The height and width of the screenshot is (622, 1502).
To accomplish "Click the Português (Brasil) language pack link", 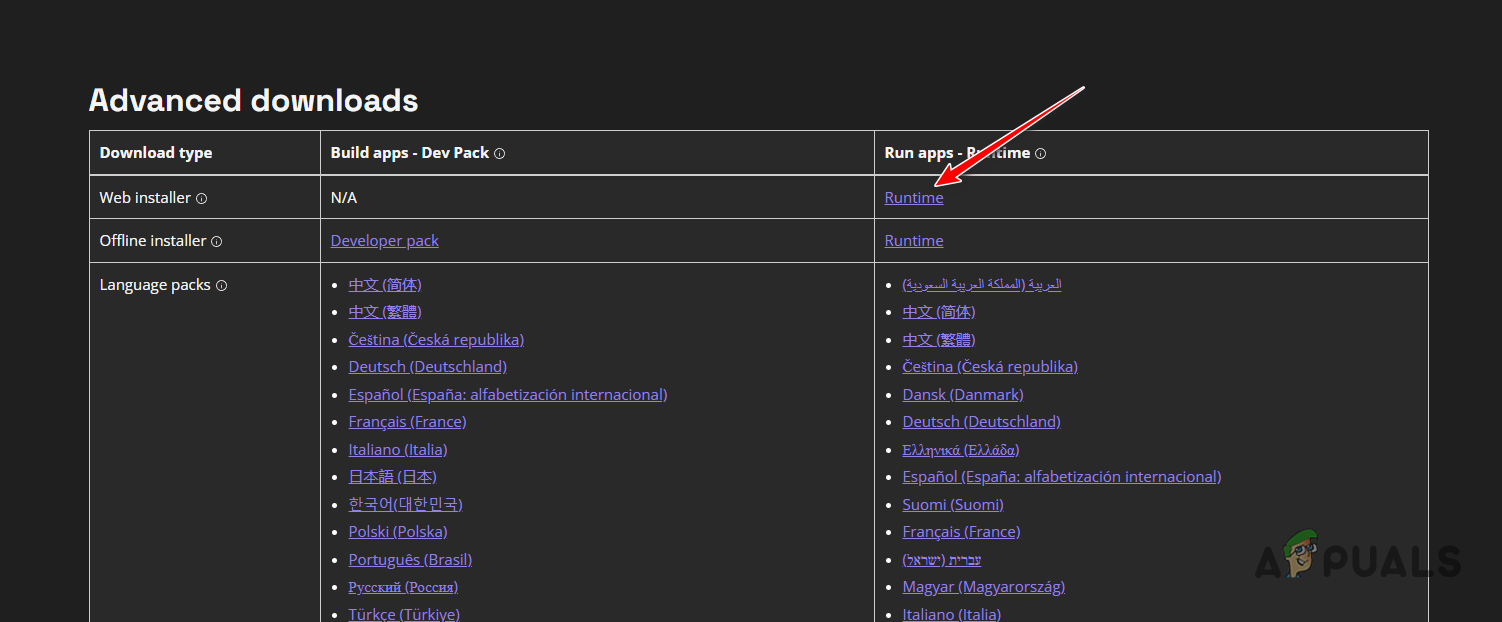I will click(x=410, y=559).
